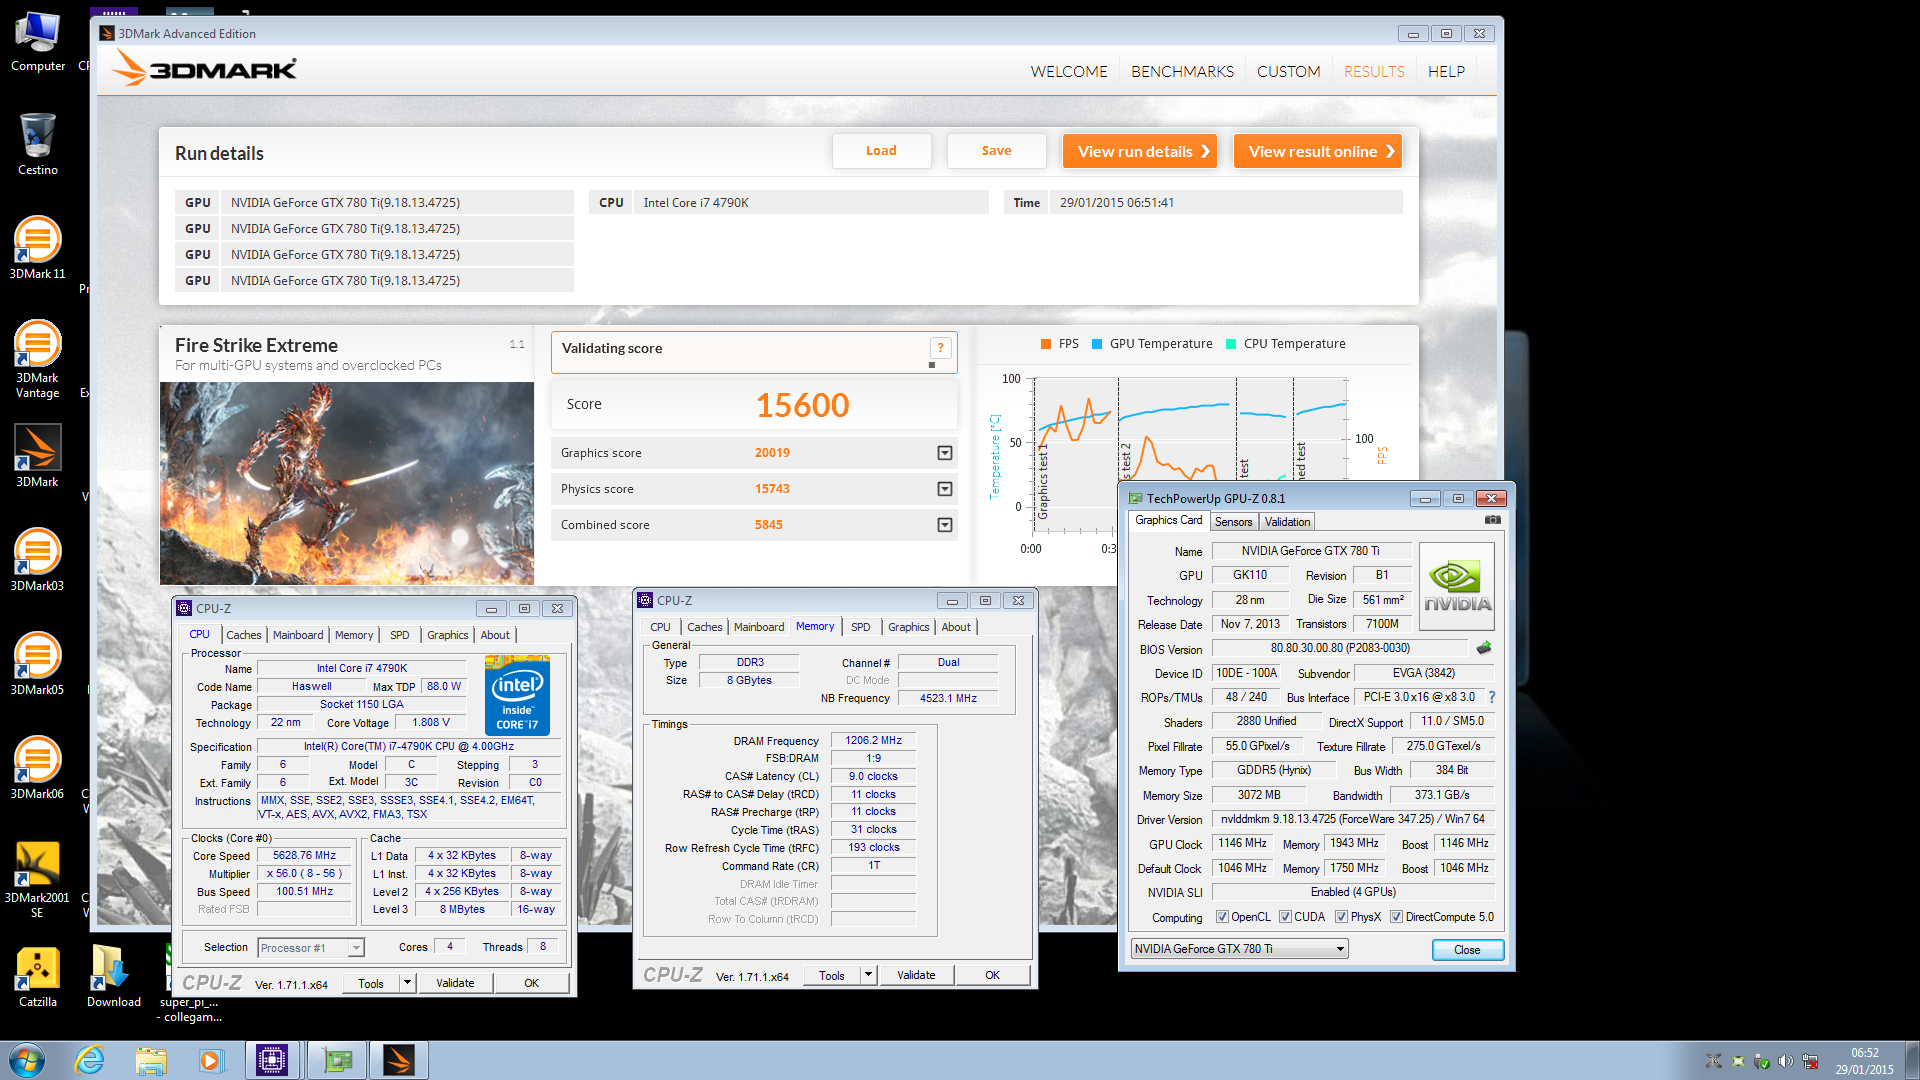Open the Graphics tab in CPU-Z CPU window
The width and height of the screenshot is (1920, 1080).
447,635
